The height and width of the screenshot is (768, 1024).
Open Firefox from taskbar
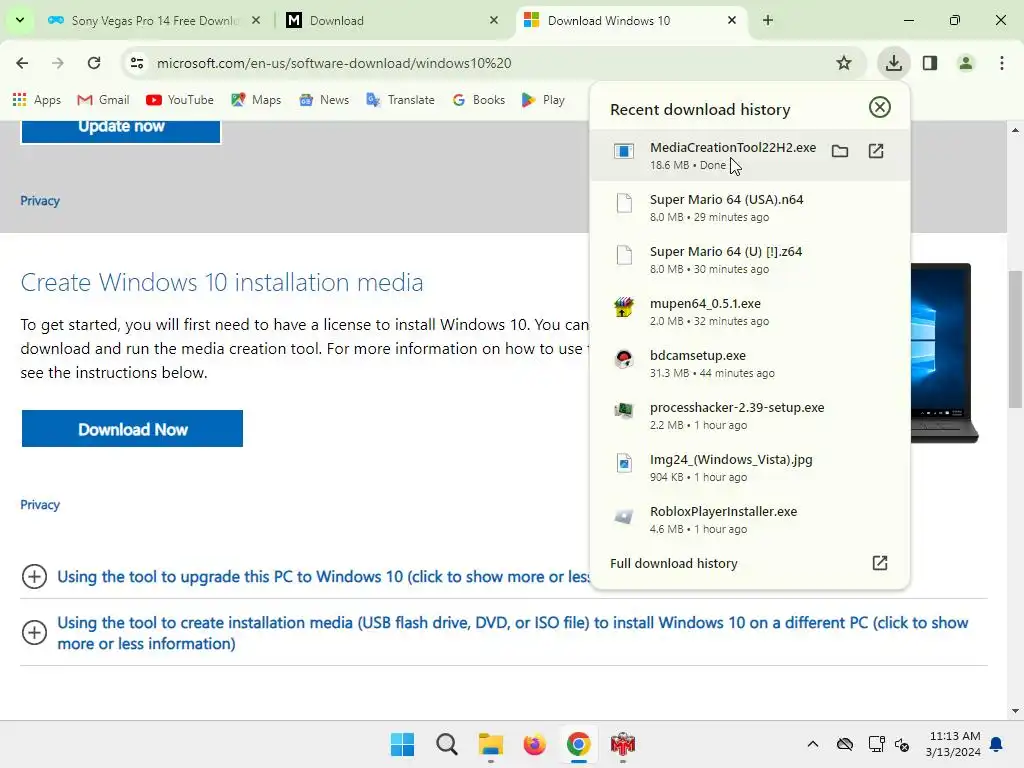coord(534,744)
